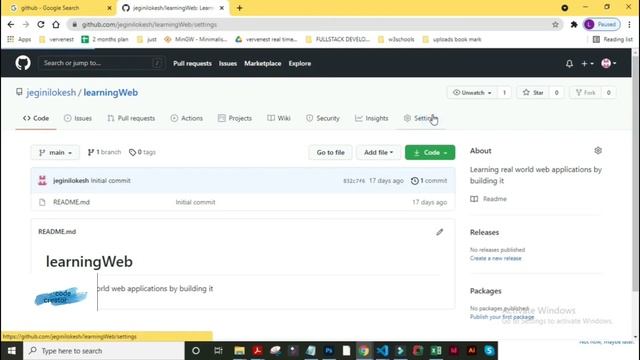Select the Code tab
This screenshot has width=640, height=360.
pyautogui.click(x=36, y=118)
